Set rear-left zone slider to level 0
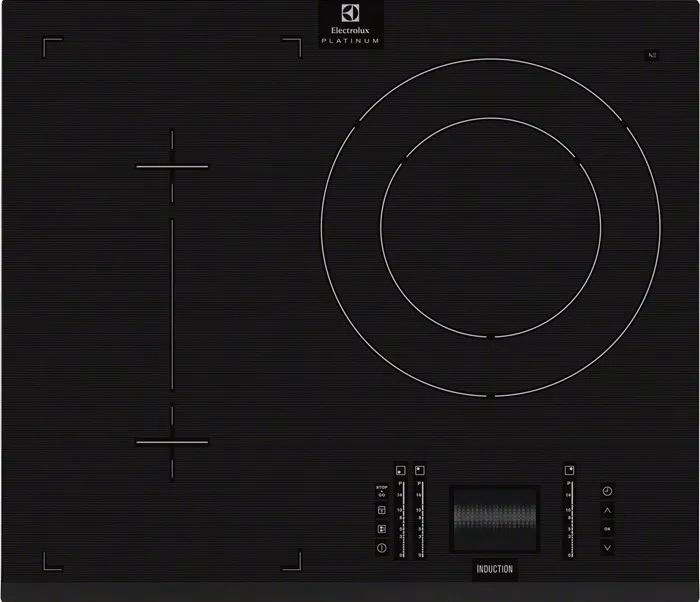 420,553
